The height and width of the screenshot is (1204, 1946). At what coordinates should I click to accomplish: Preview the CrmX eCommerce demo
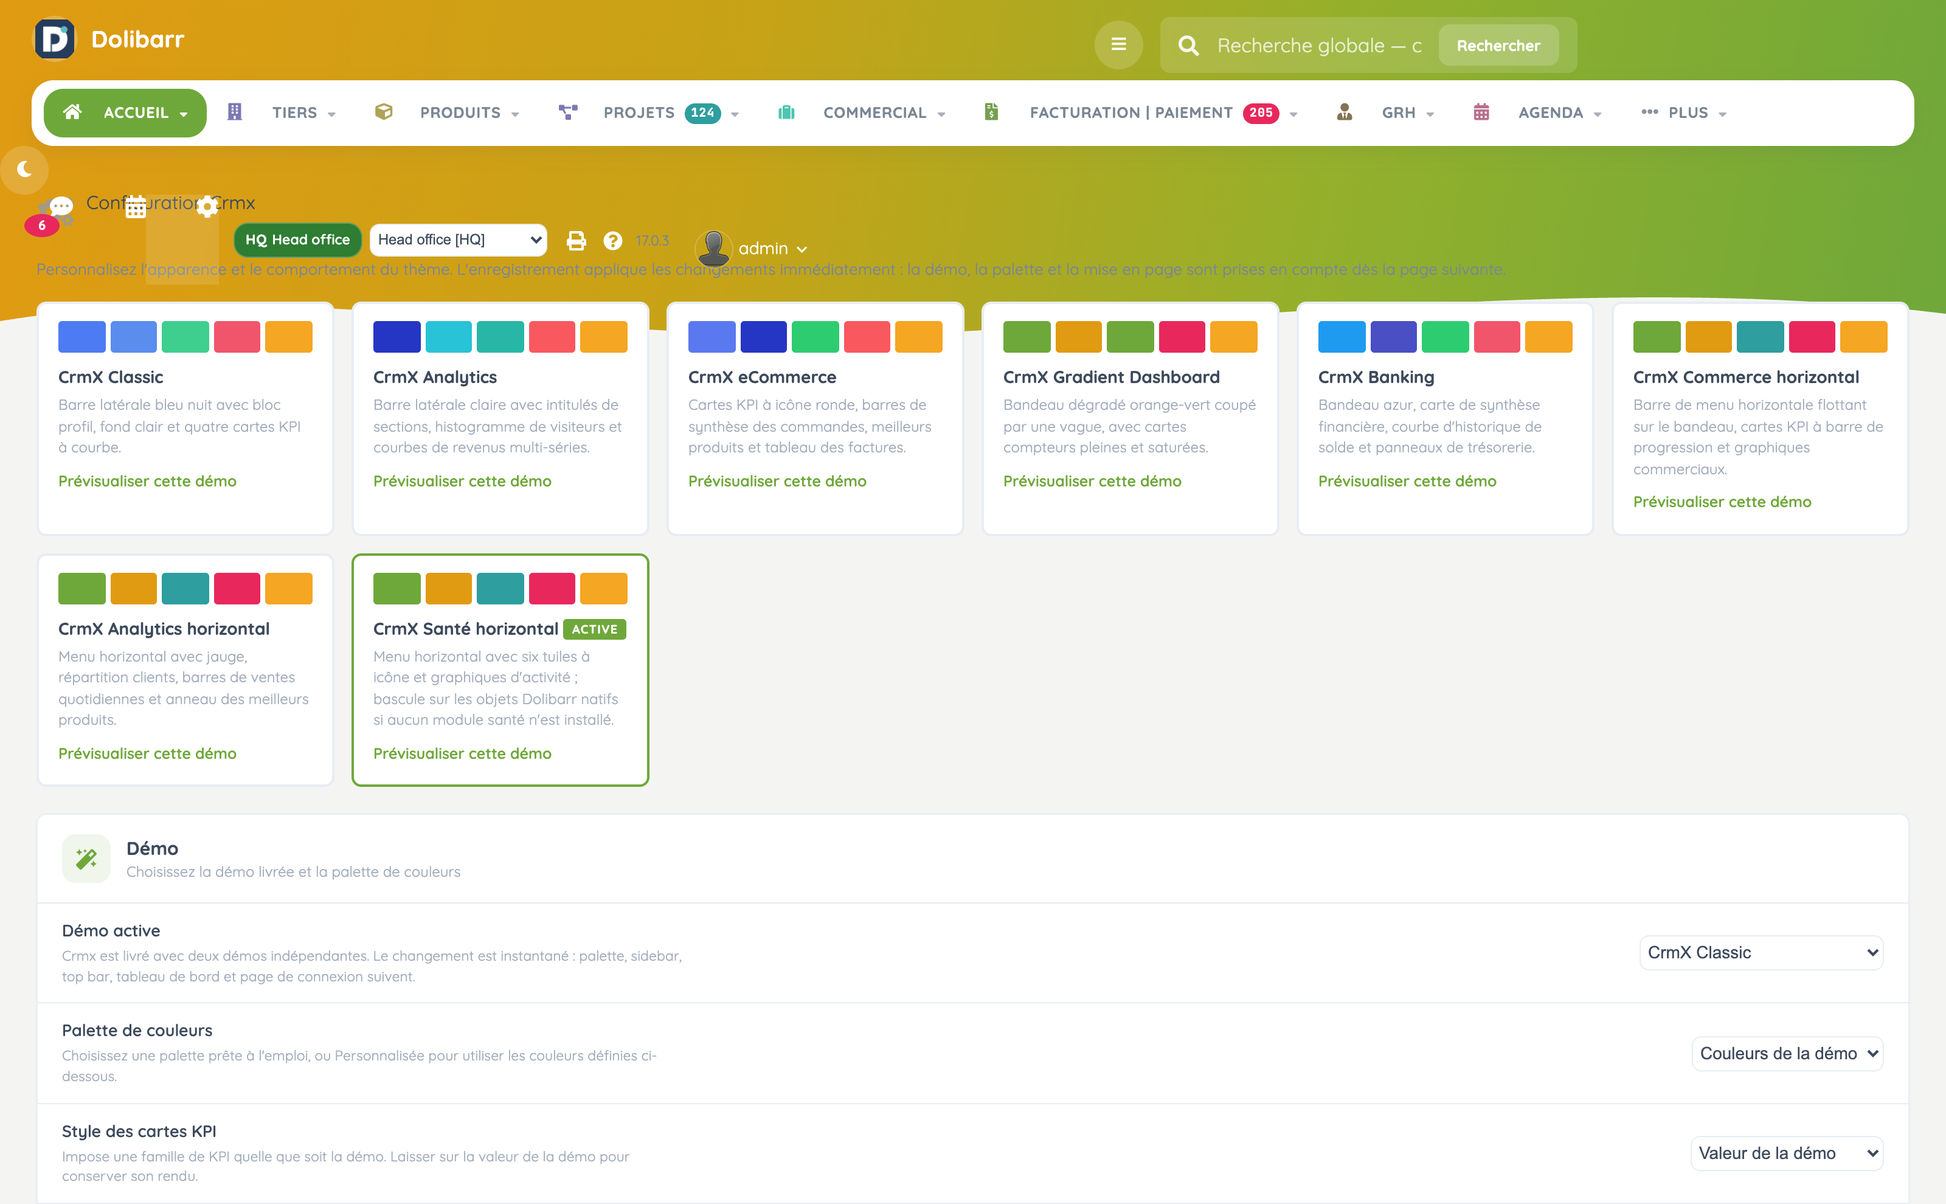click(777, 481)
